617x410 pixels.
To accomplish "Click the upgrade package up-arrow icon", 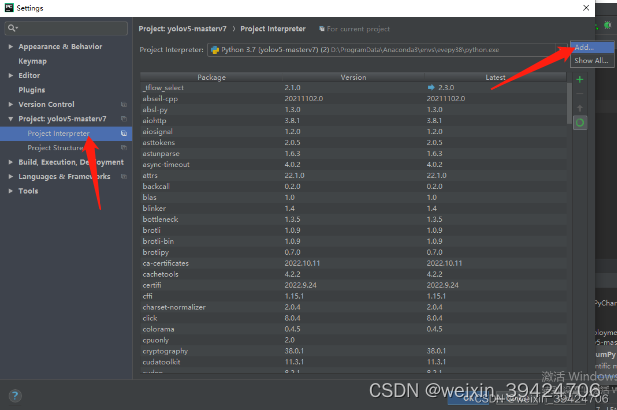I will click(580, 108).
